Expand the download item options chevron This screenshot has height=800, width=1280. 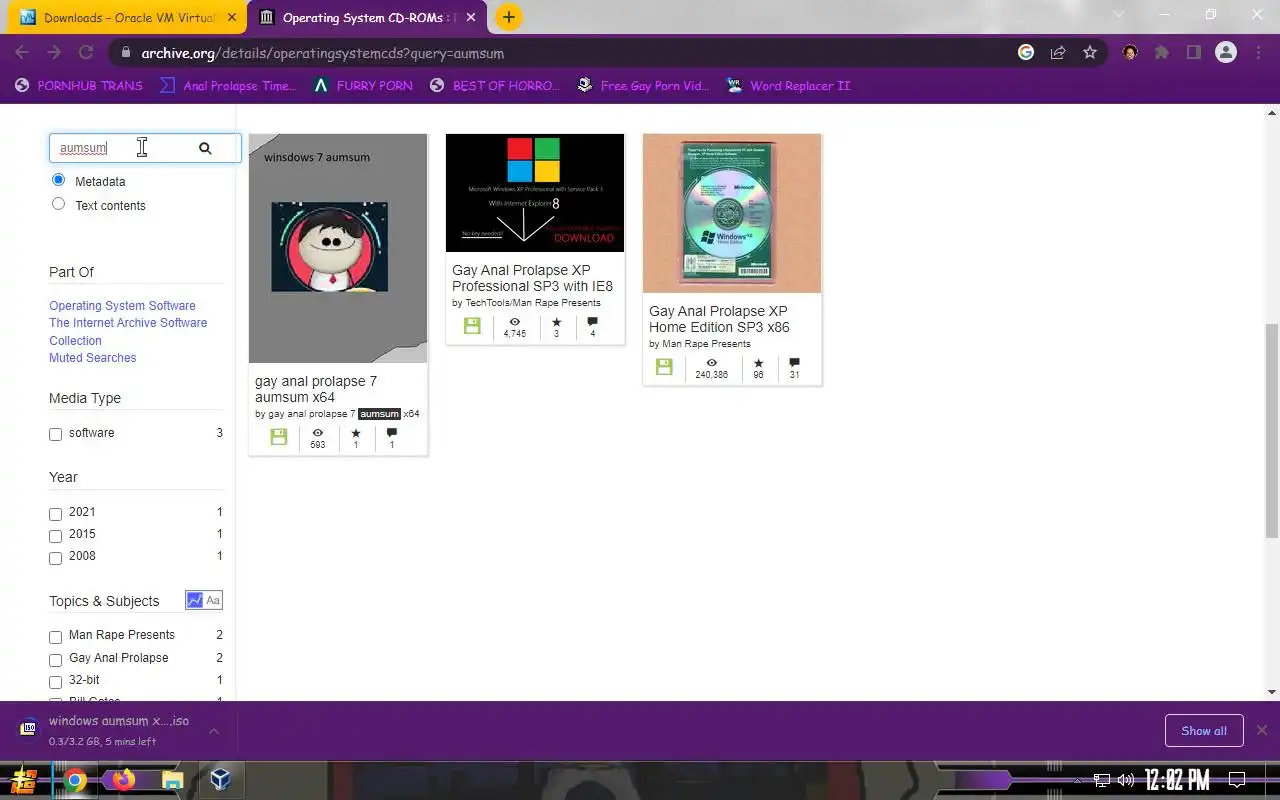[214, 731]
